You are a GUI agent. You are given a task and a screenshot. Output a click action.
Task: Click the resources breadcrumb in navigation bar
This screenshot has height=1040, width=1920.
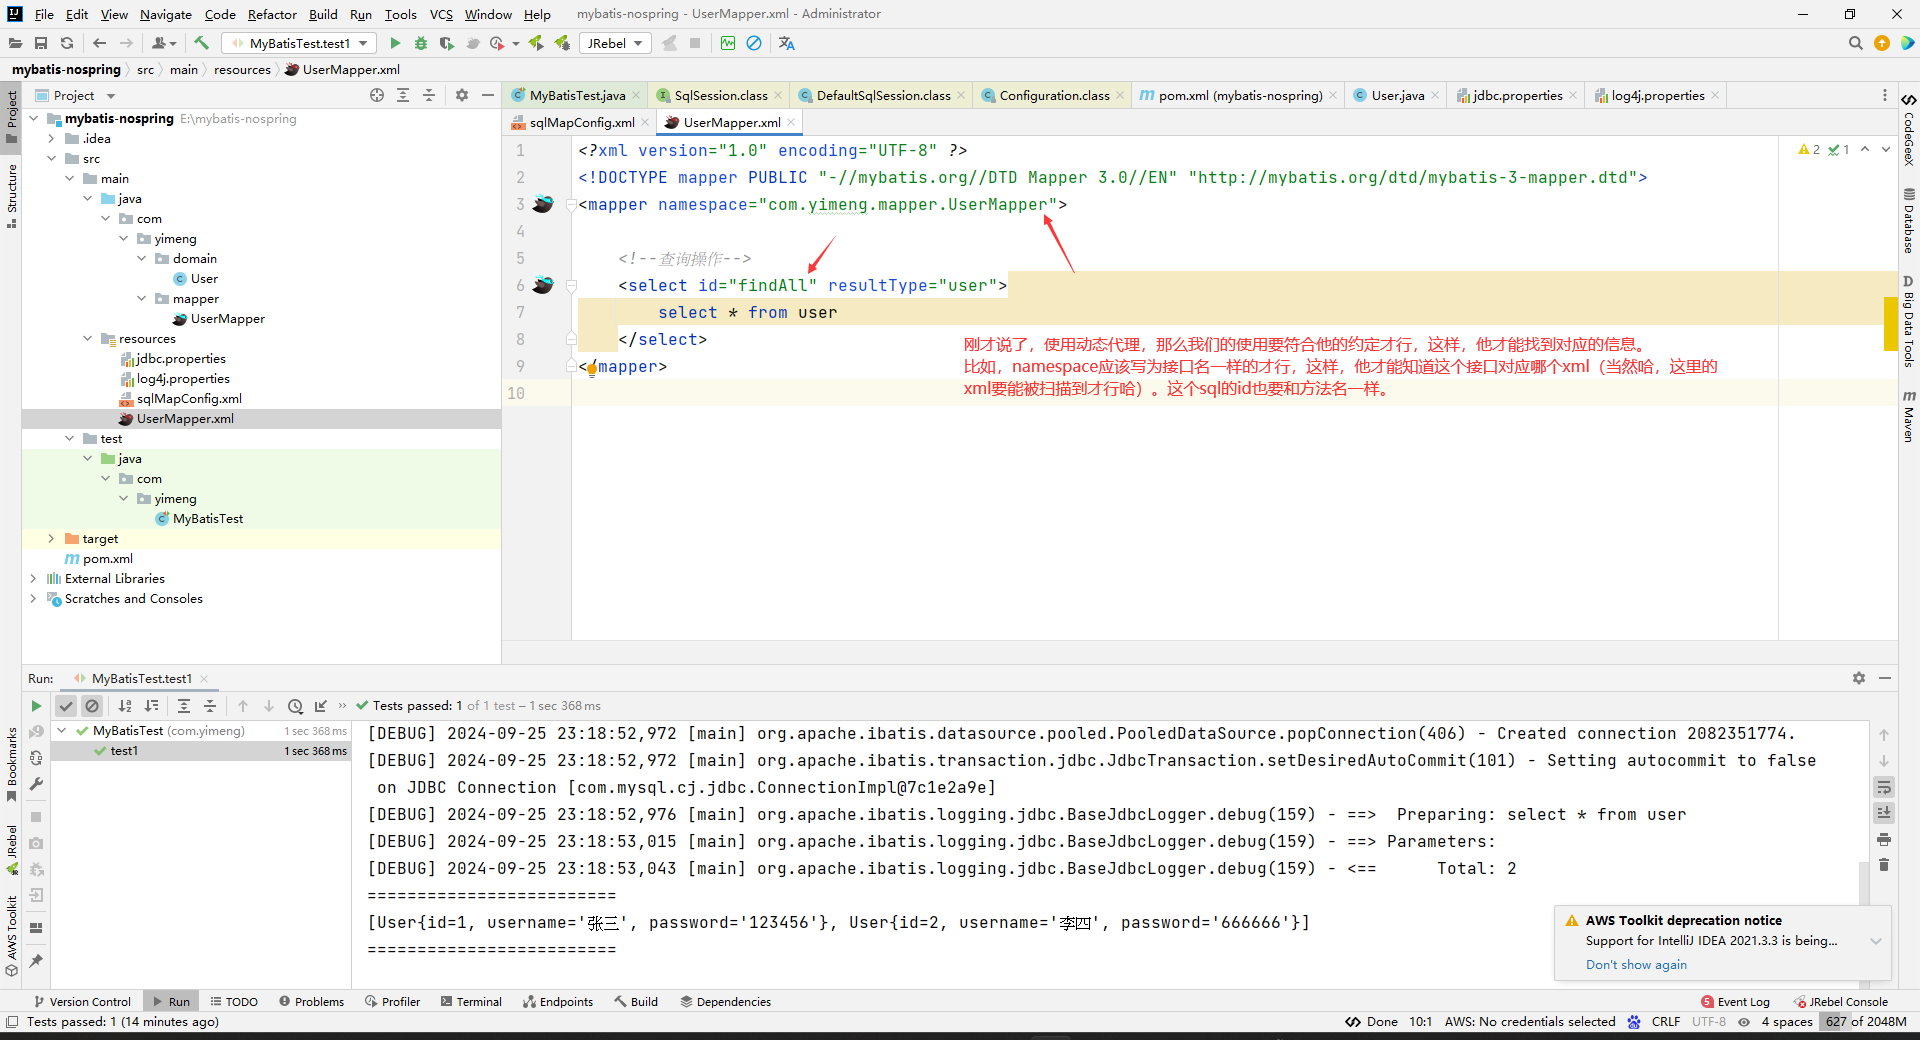[242, 69]
